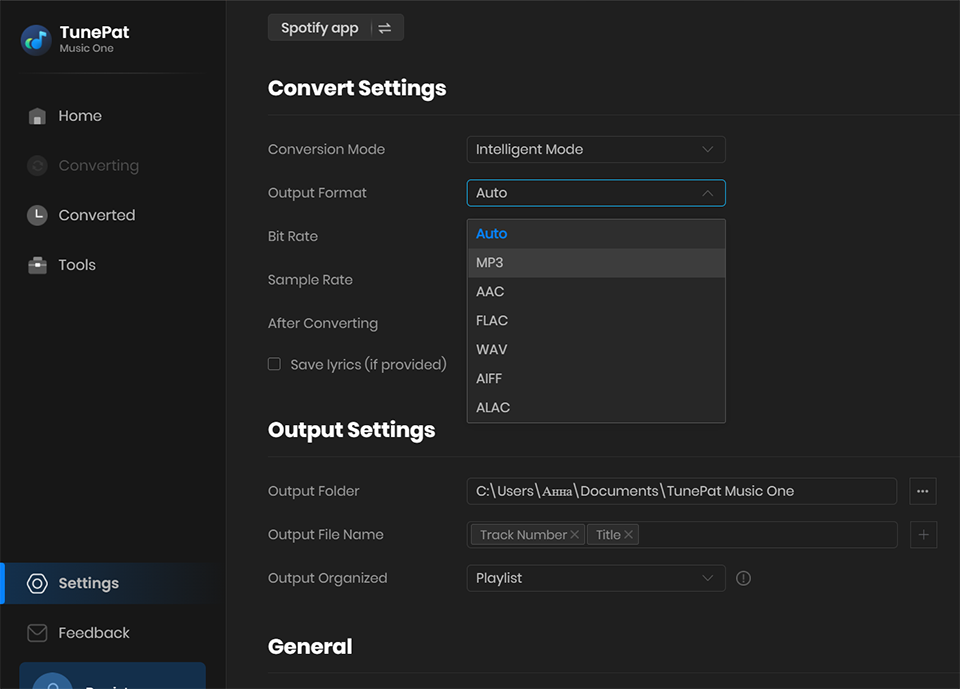Choose AAC output format
This screenshot has width=960, height=689.
click(x=596, y=292)
